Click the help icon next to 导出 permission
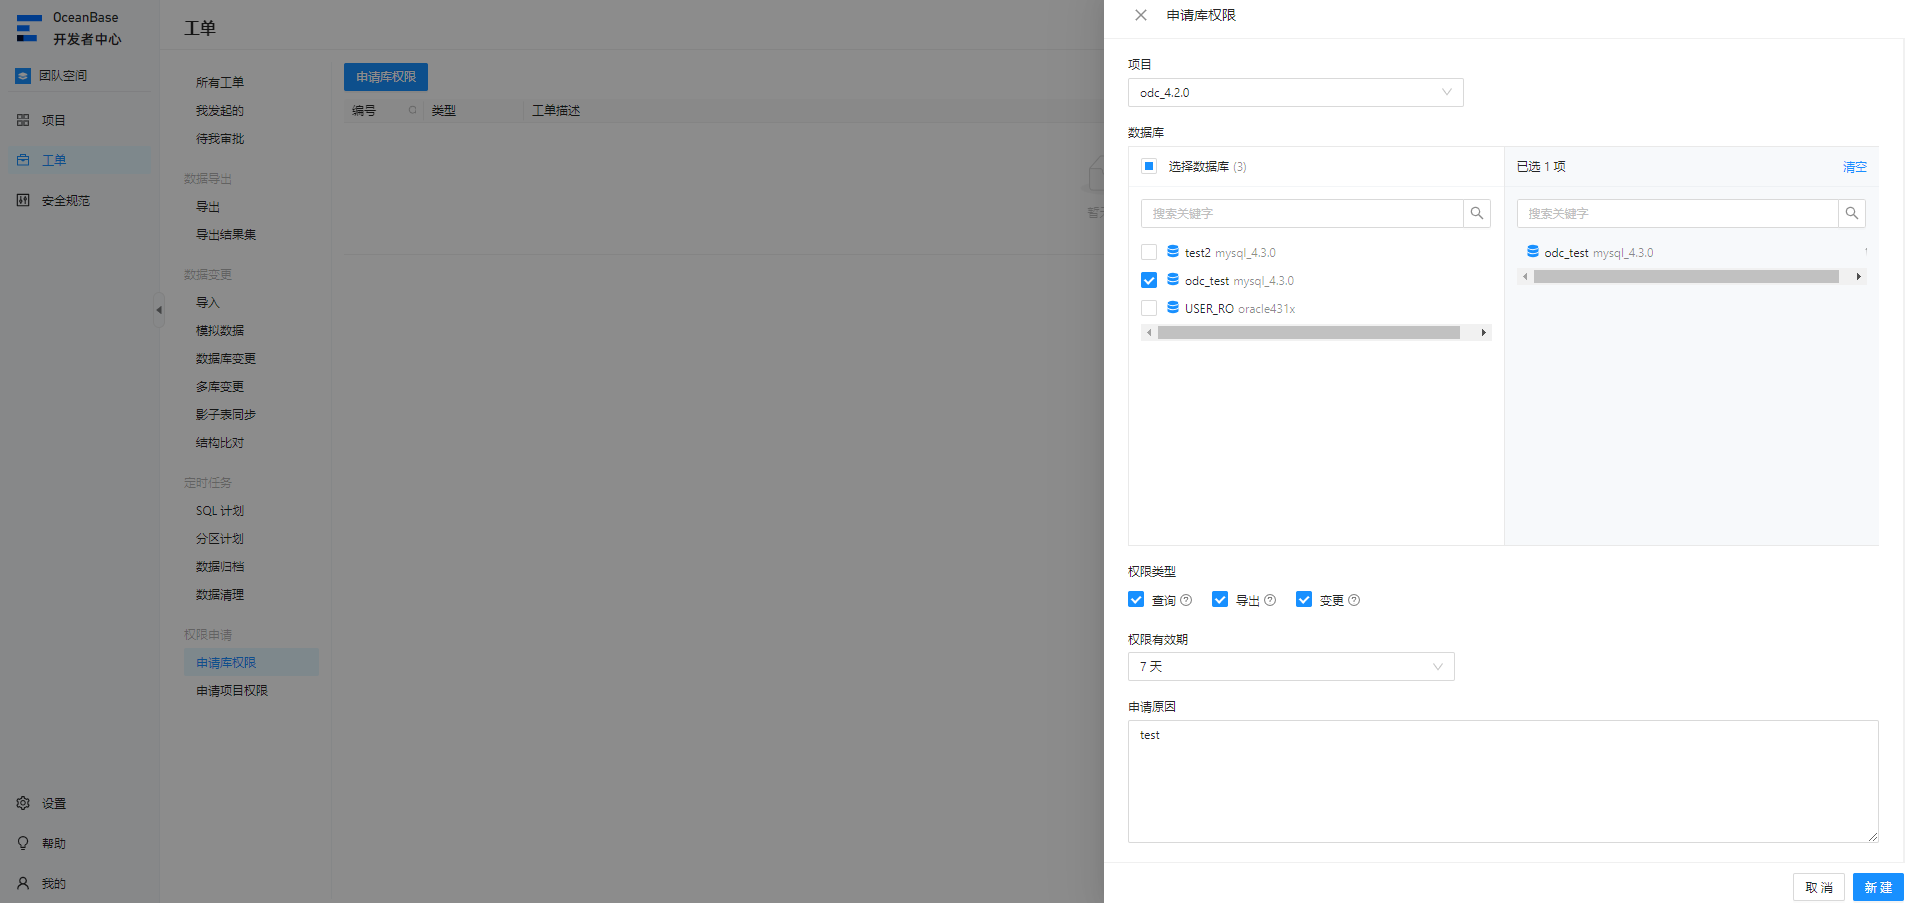Viewport: 1905px width, 903px height. (x=1270, y=600)
